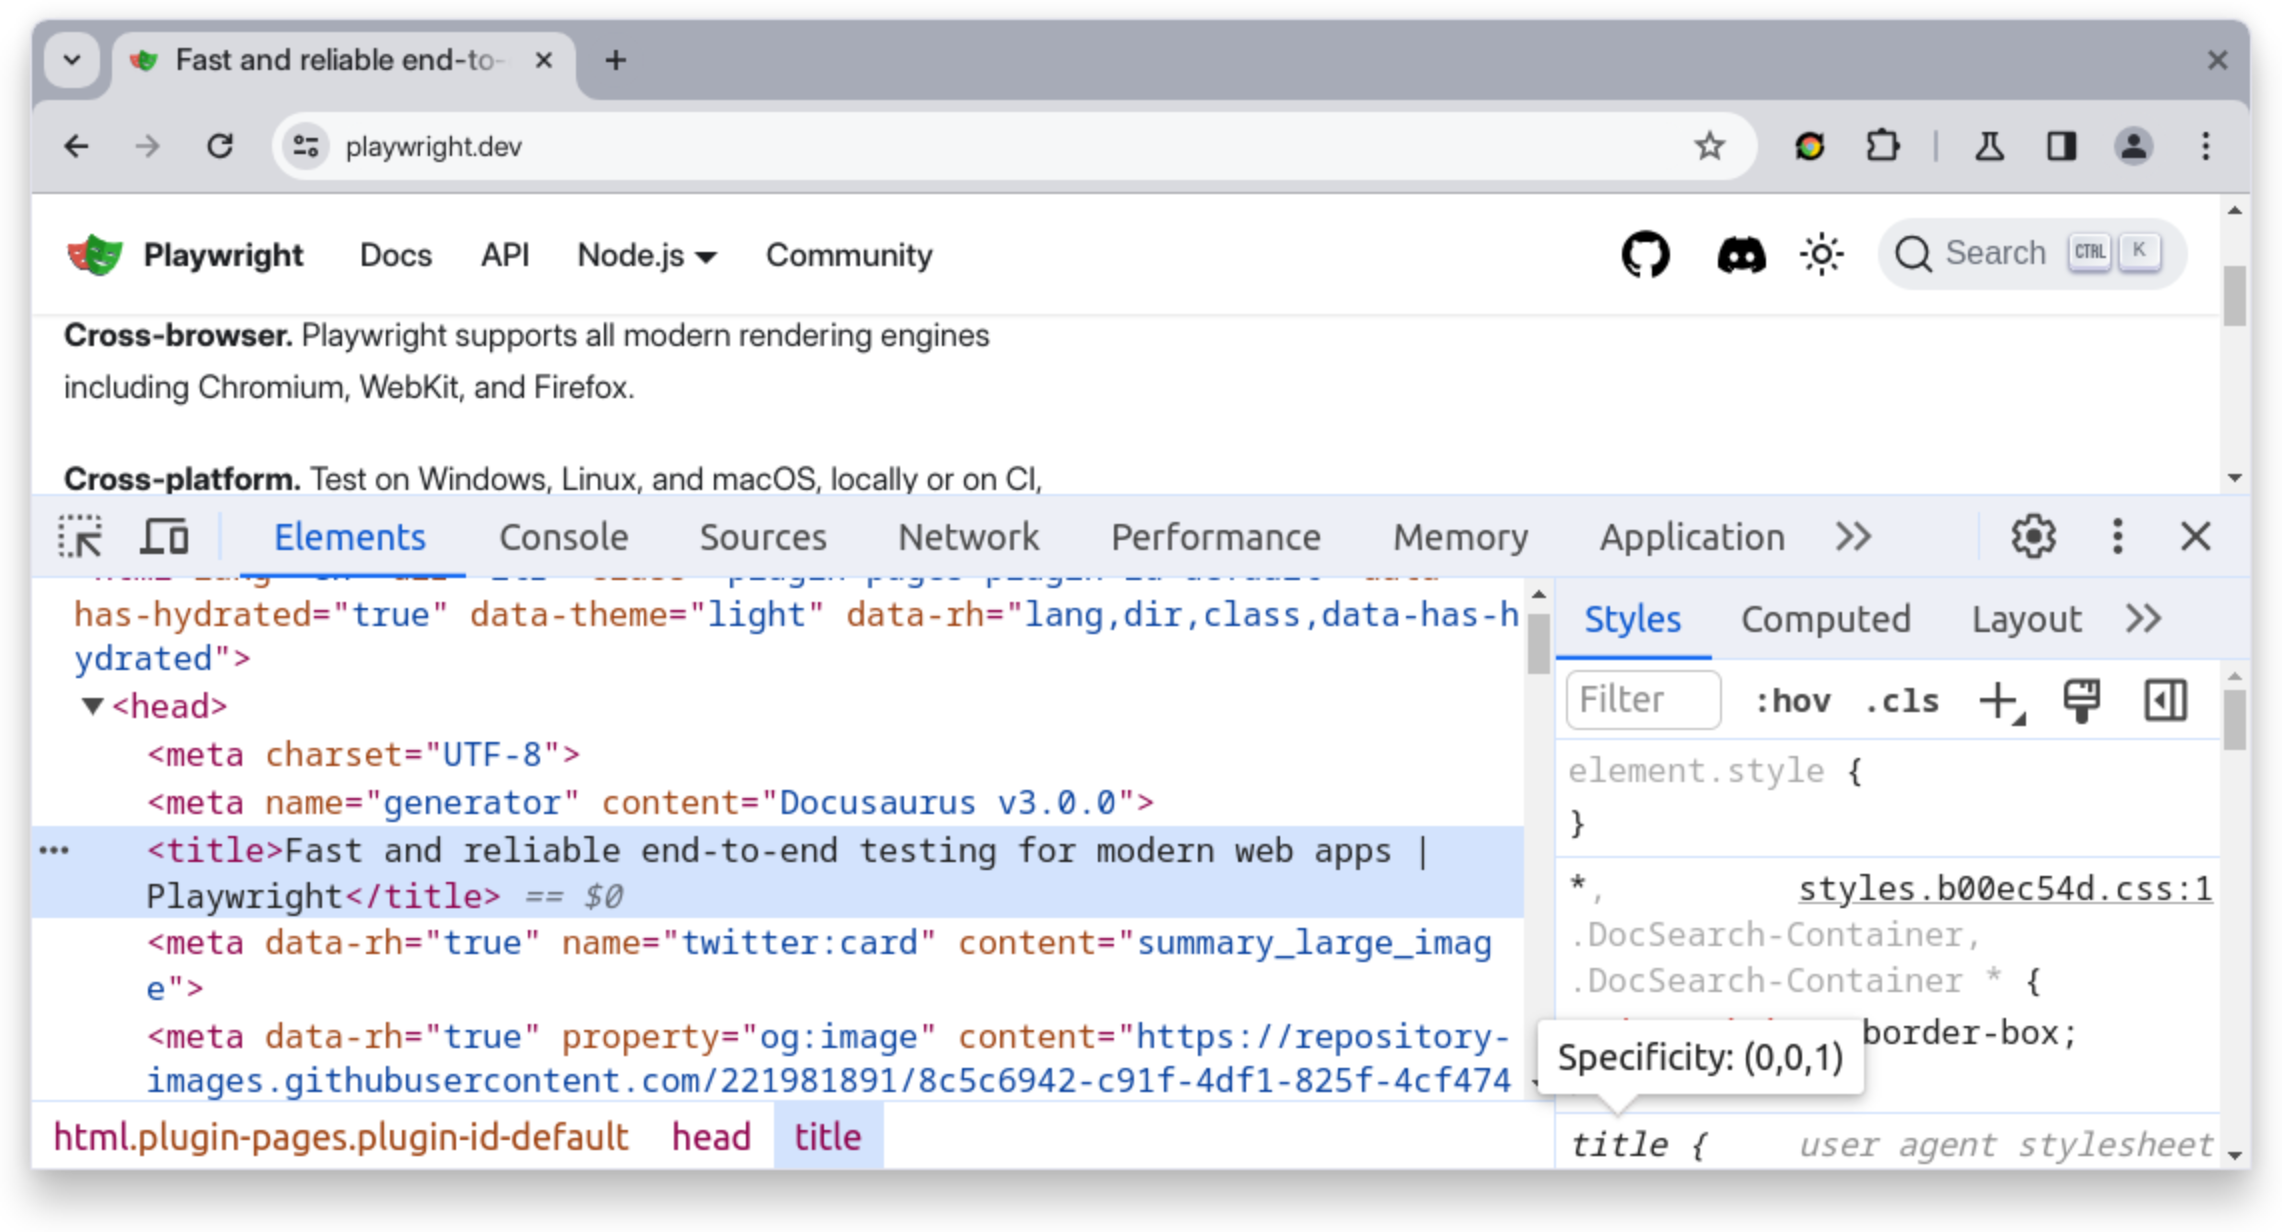This screenshot has width=2282, height=1232.
Task: Open the Community nav link
Action: point(849,255)
